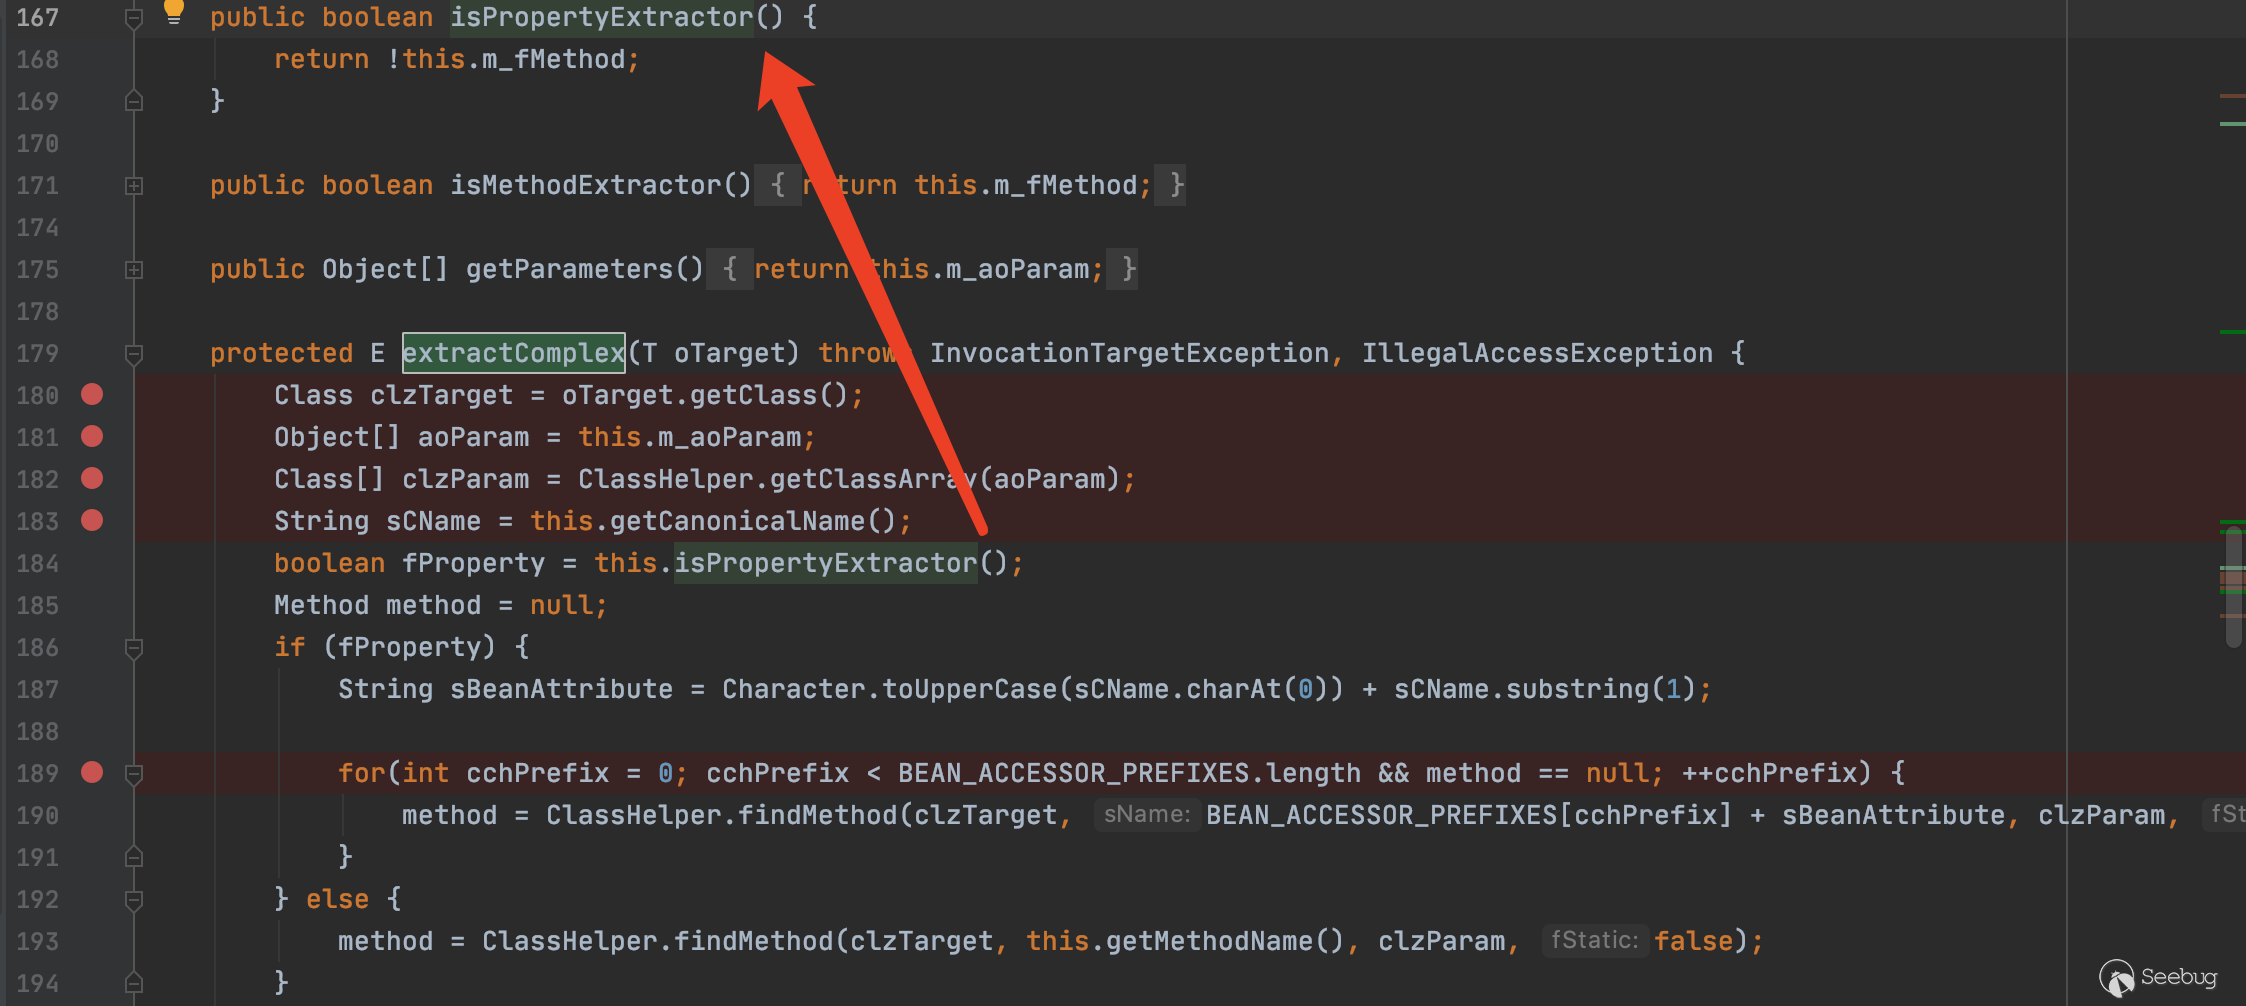Click the fold-end marker on line 191

point(134,857)
